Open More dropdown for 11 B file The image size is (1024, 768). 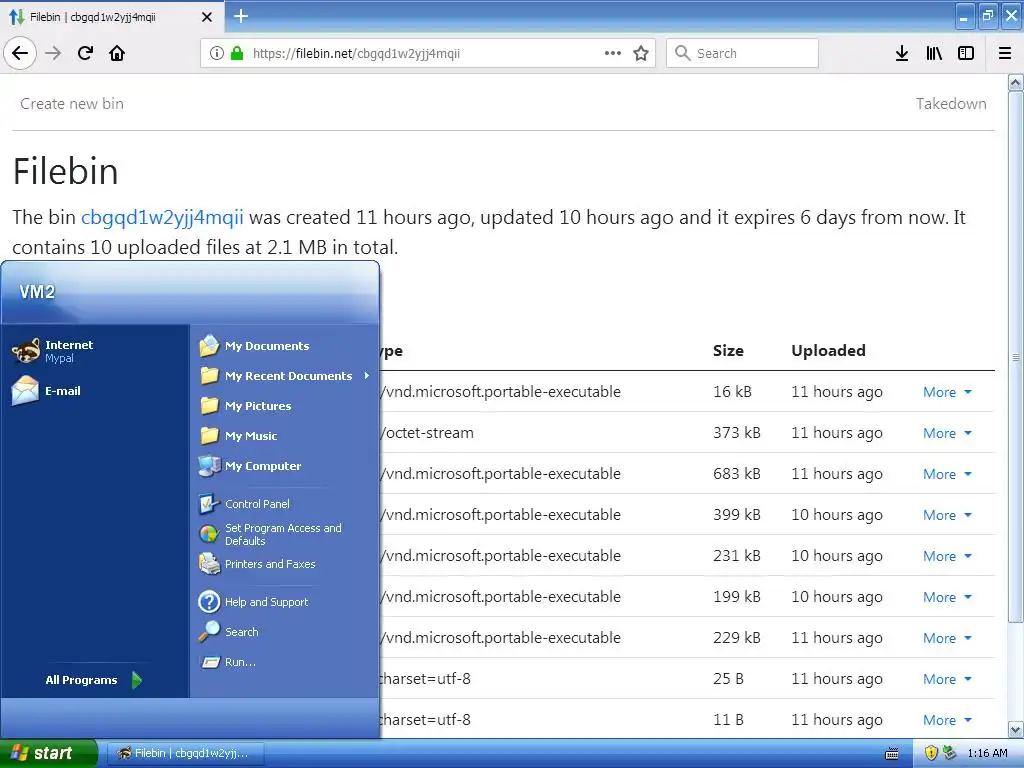pyautogui.click(x=947, y=720)
